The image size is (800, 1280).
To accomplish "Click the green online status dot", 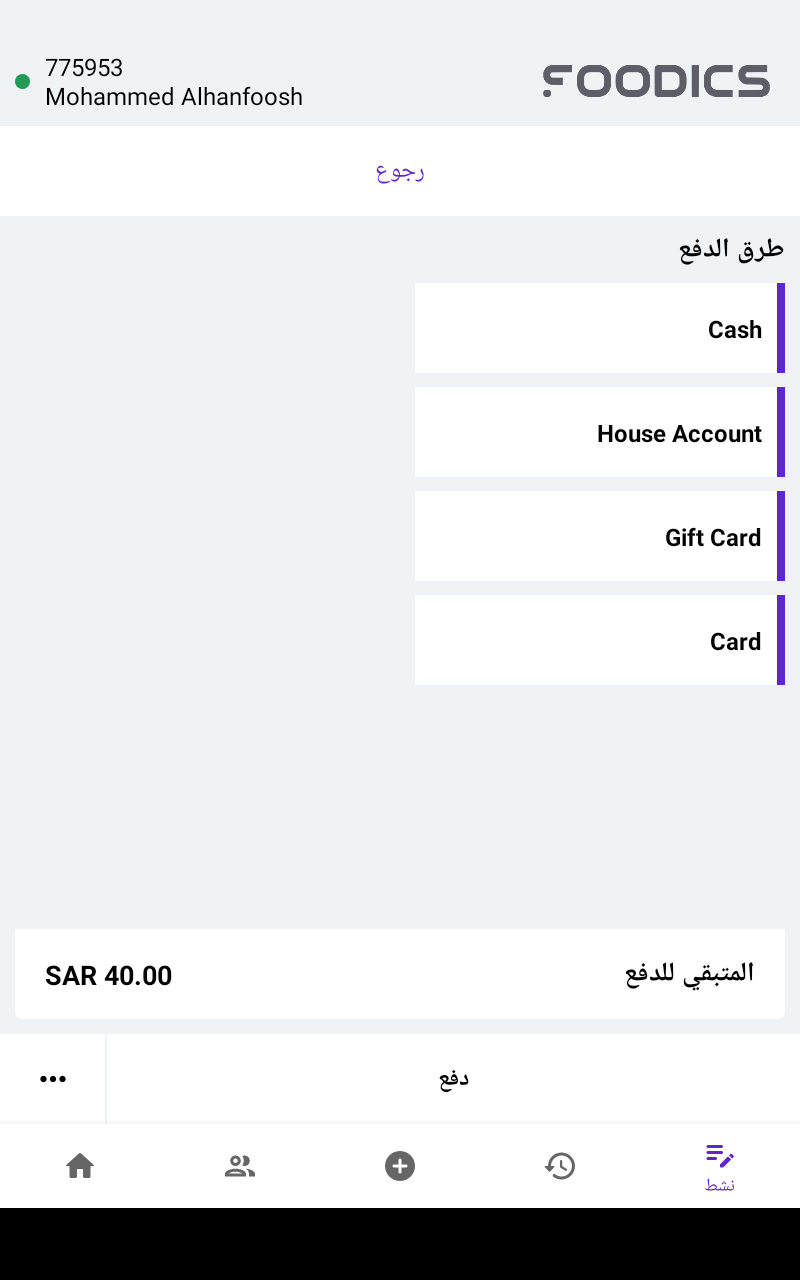I will pyautogui.click(x=22, y=82).
